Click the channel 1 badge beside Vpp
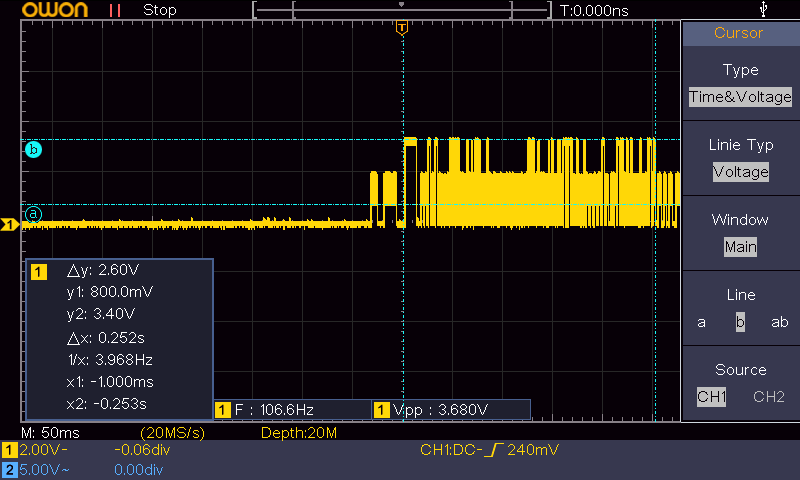This screenshot has width=800, height=480. click(x=381, y=410)
